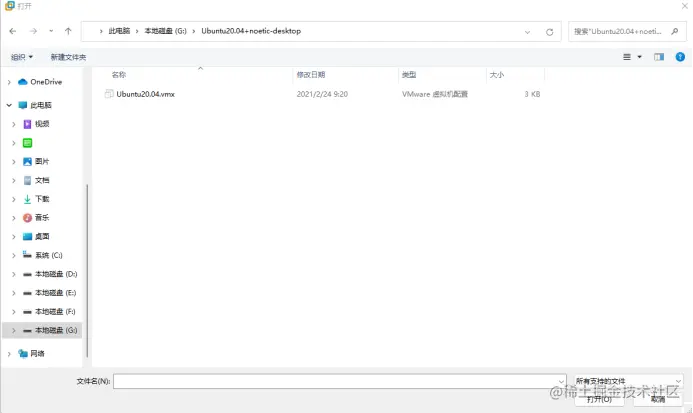Select 本地磁盘 (E:) drive
This screenshot has width=693, height=413.
click(56, 293)
